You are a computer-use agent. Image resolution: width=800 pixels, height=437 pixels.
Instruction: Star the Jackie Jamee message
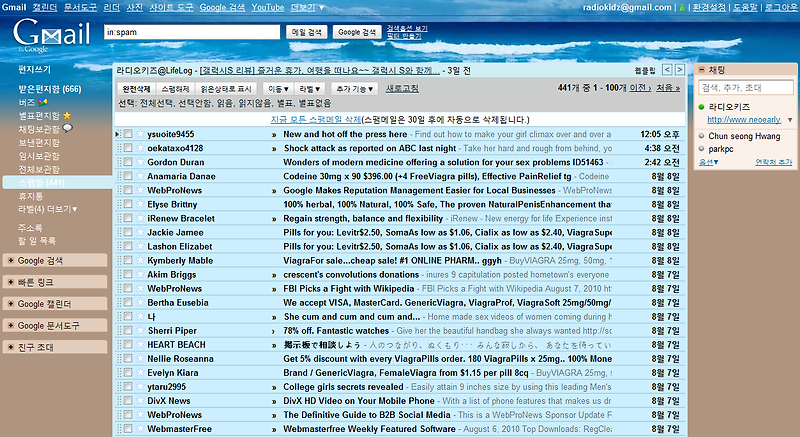click(x=140, y=232)
